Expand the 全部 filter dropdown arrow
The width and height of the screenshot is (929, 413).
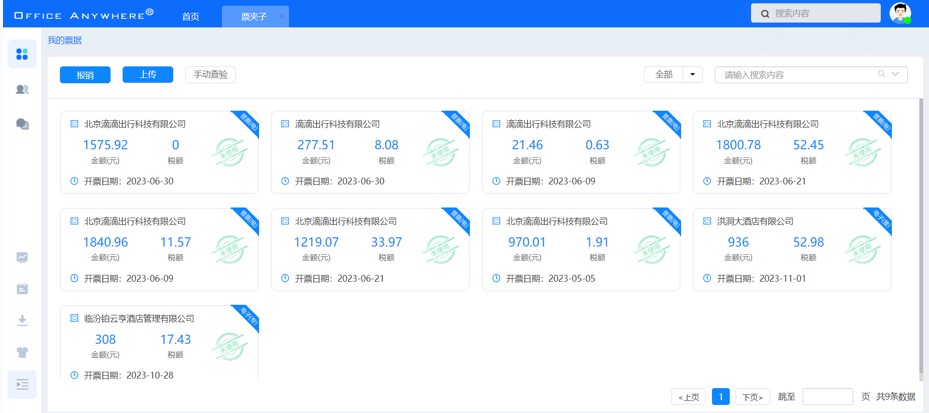[x=694, y=75]
